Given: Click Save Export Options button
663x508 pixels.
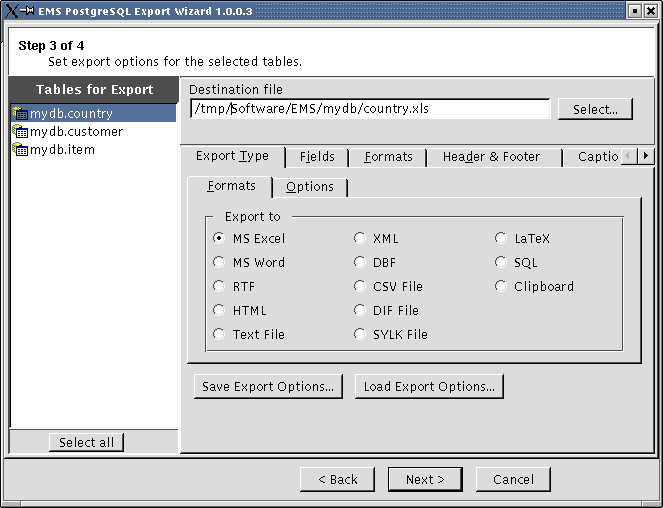Looking at the screenshot, I should [x=268, y=387].
